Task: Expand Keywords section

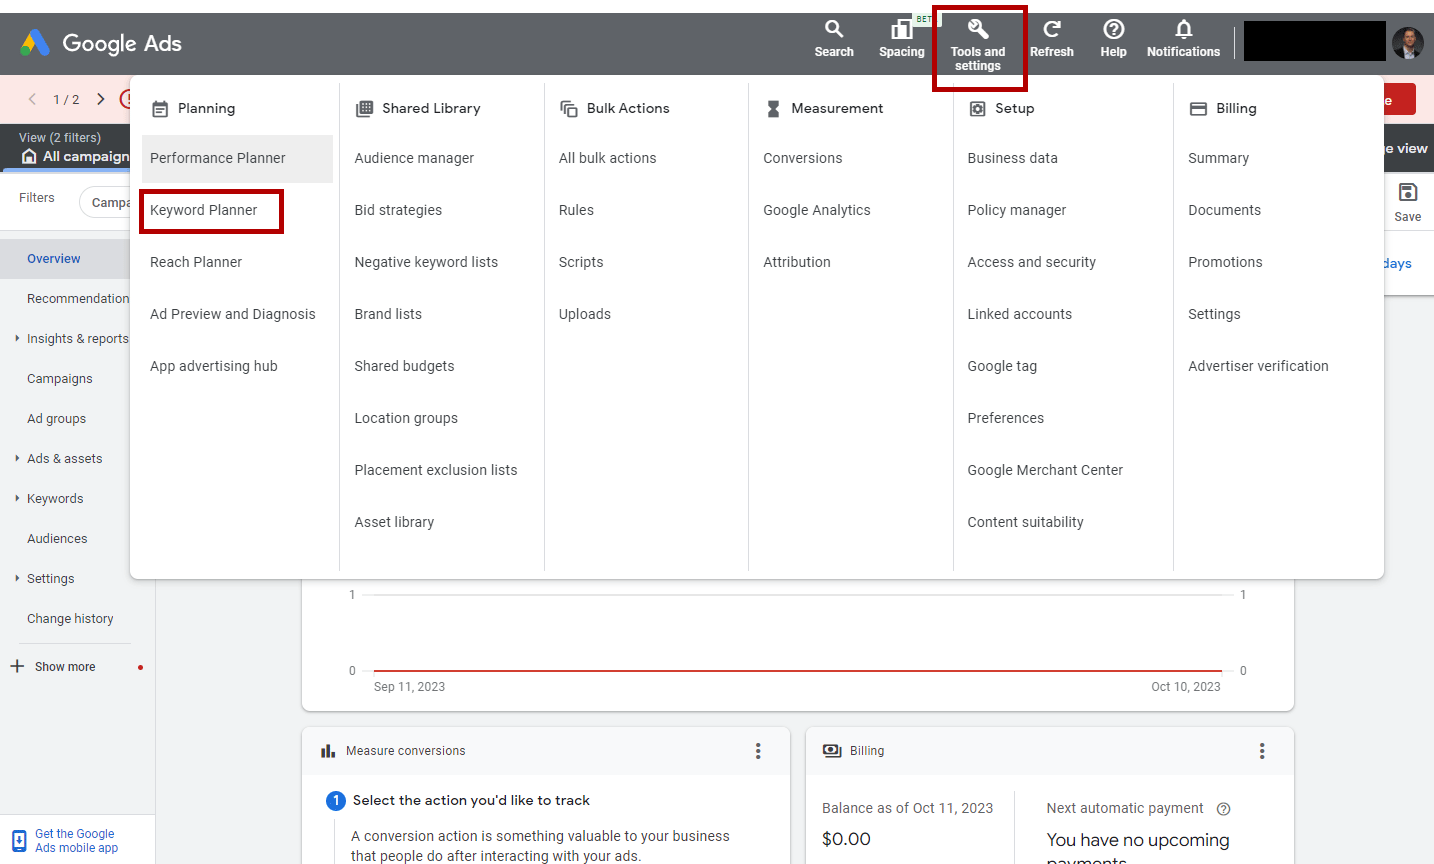Action: tap(17, 498)
